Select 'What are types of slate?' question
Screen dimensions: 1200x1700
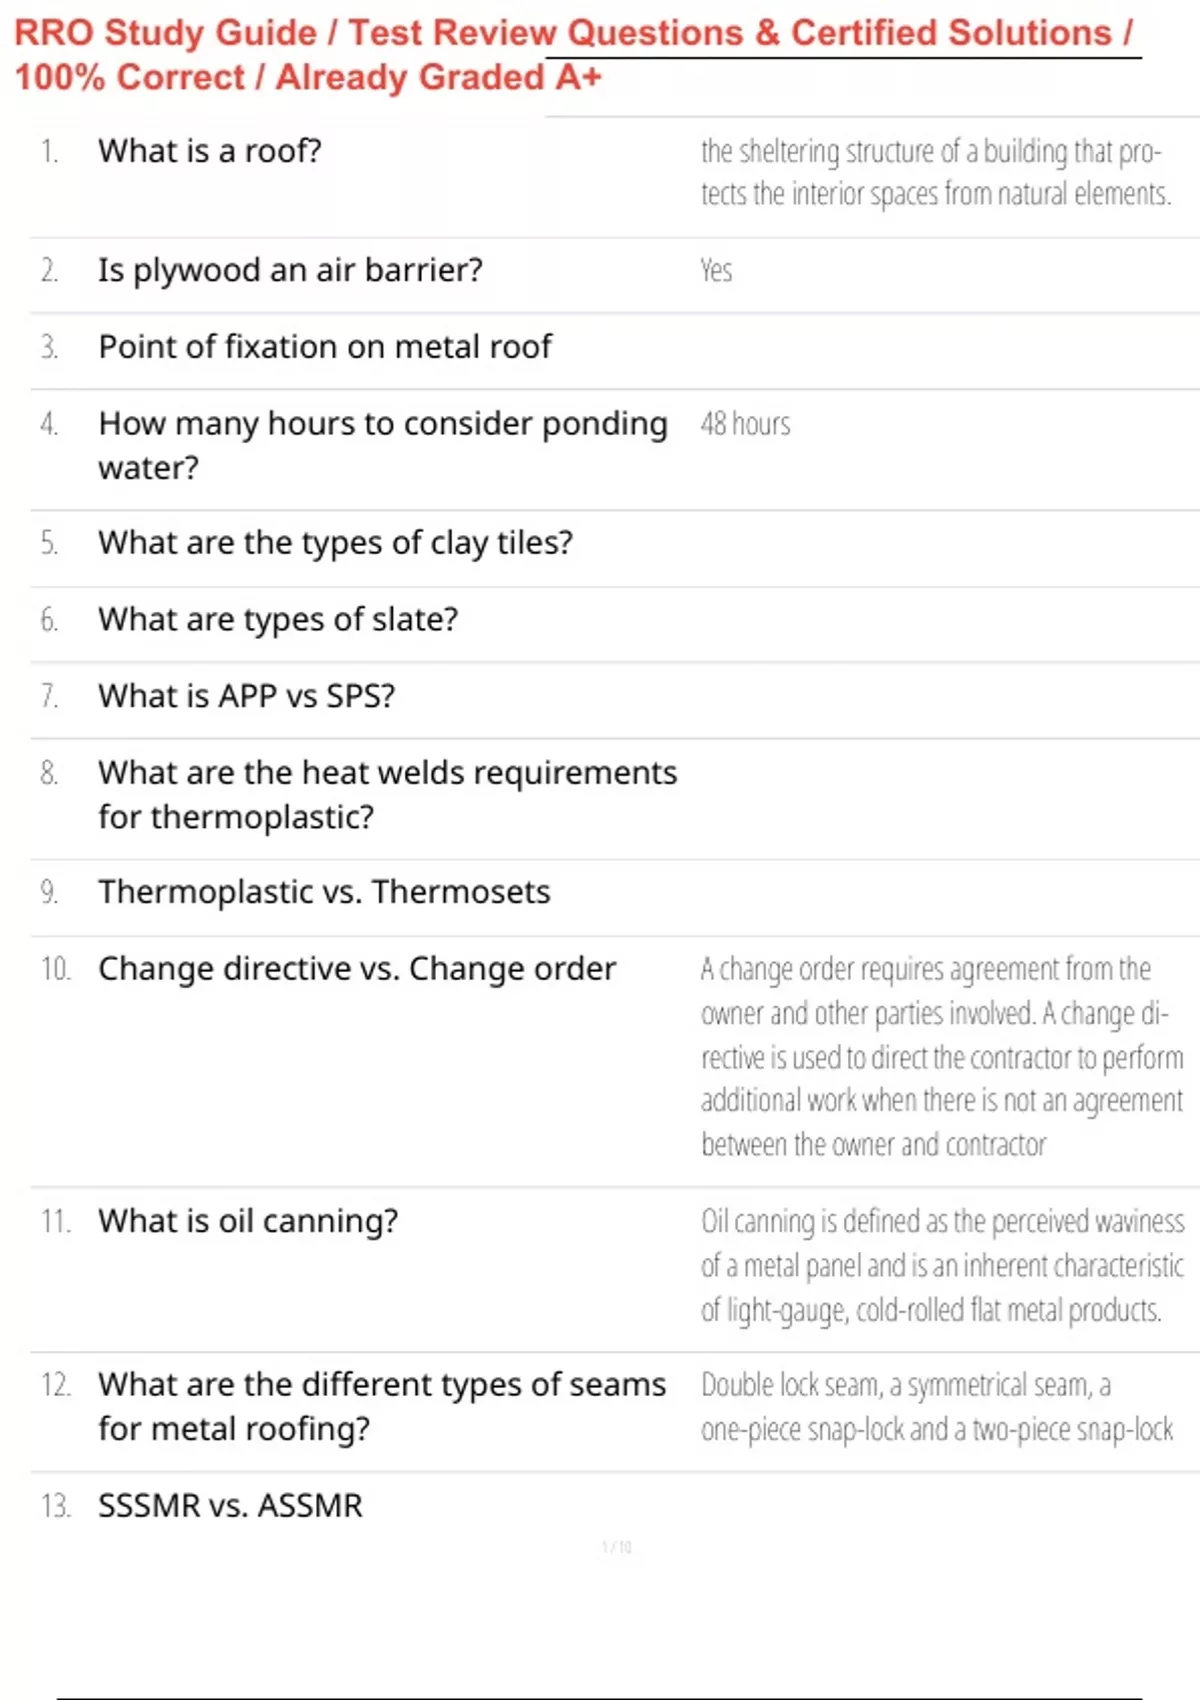point(278,620)
